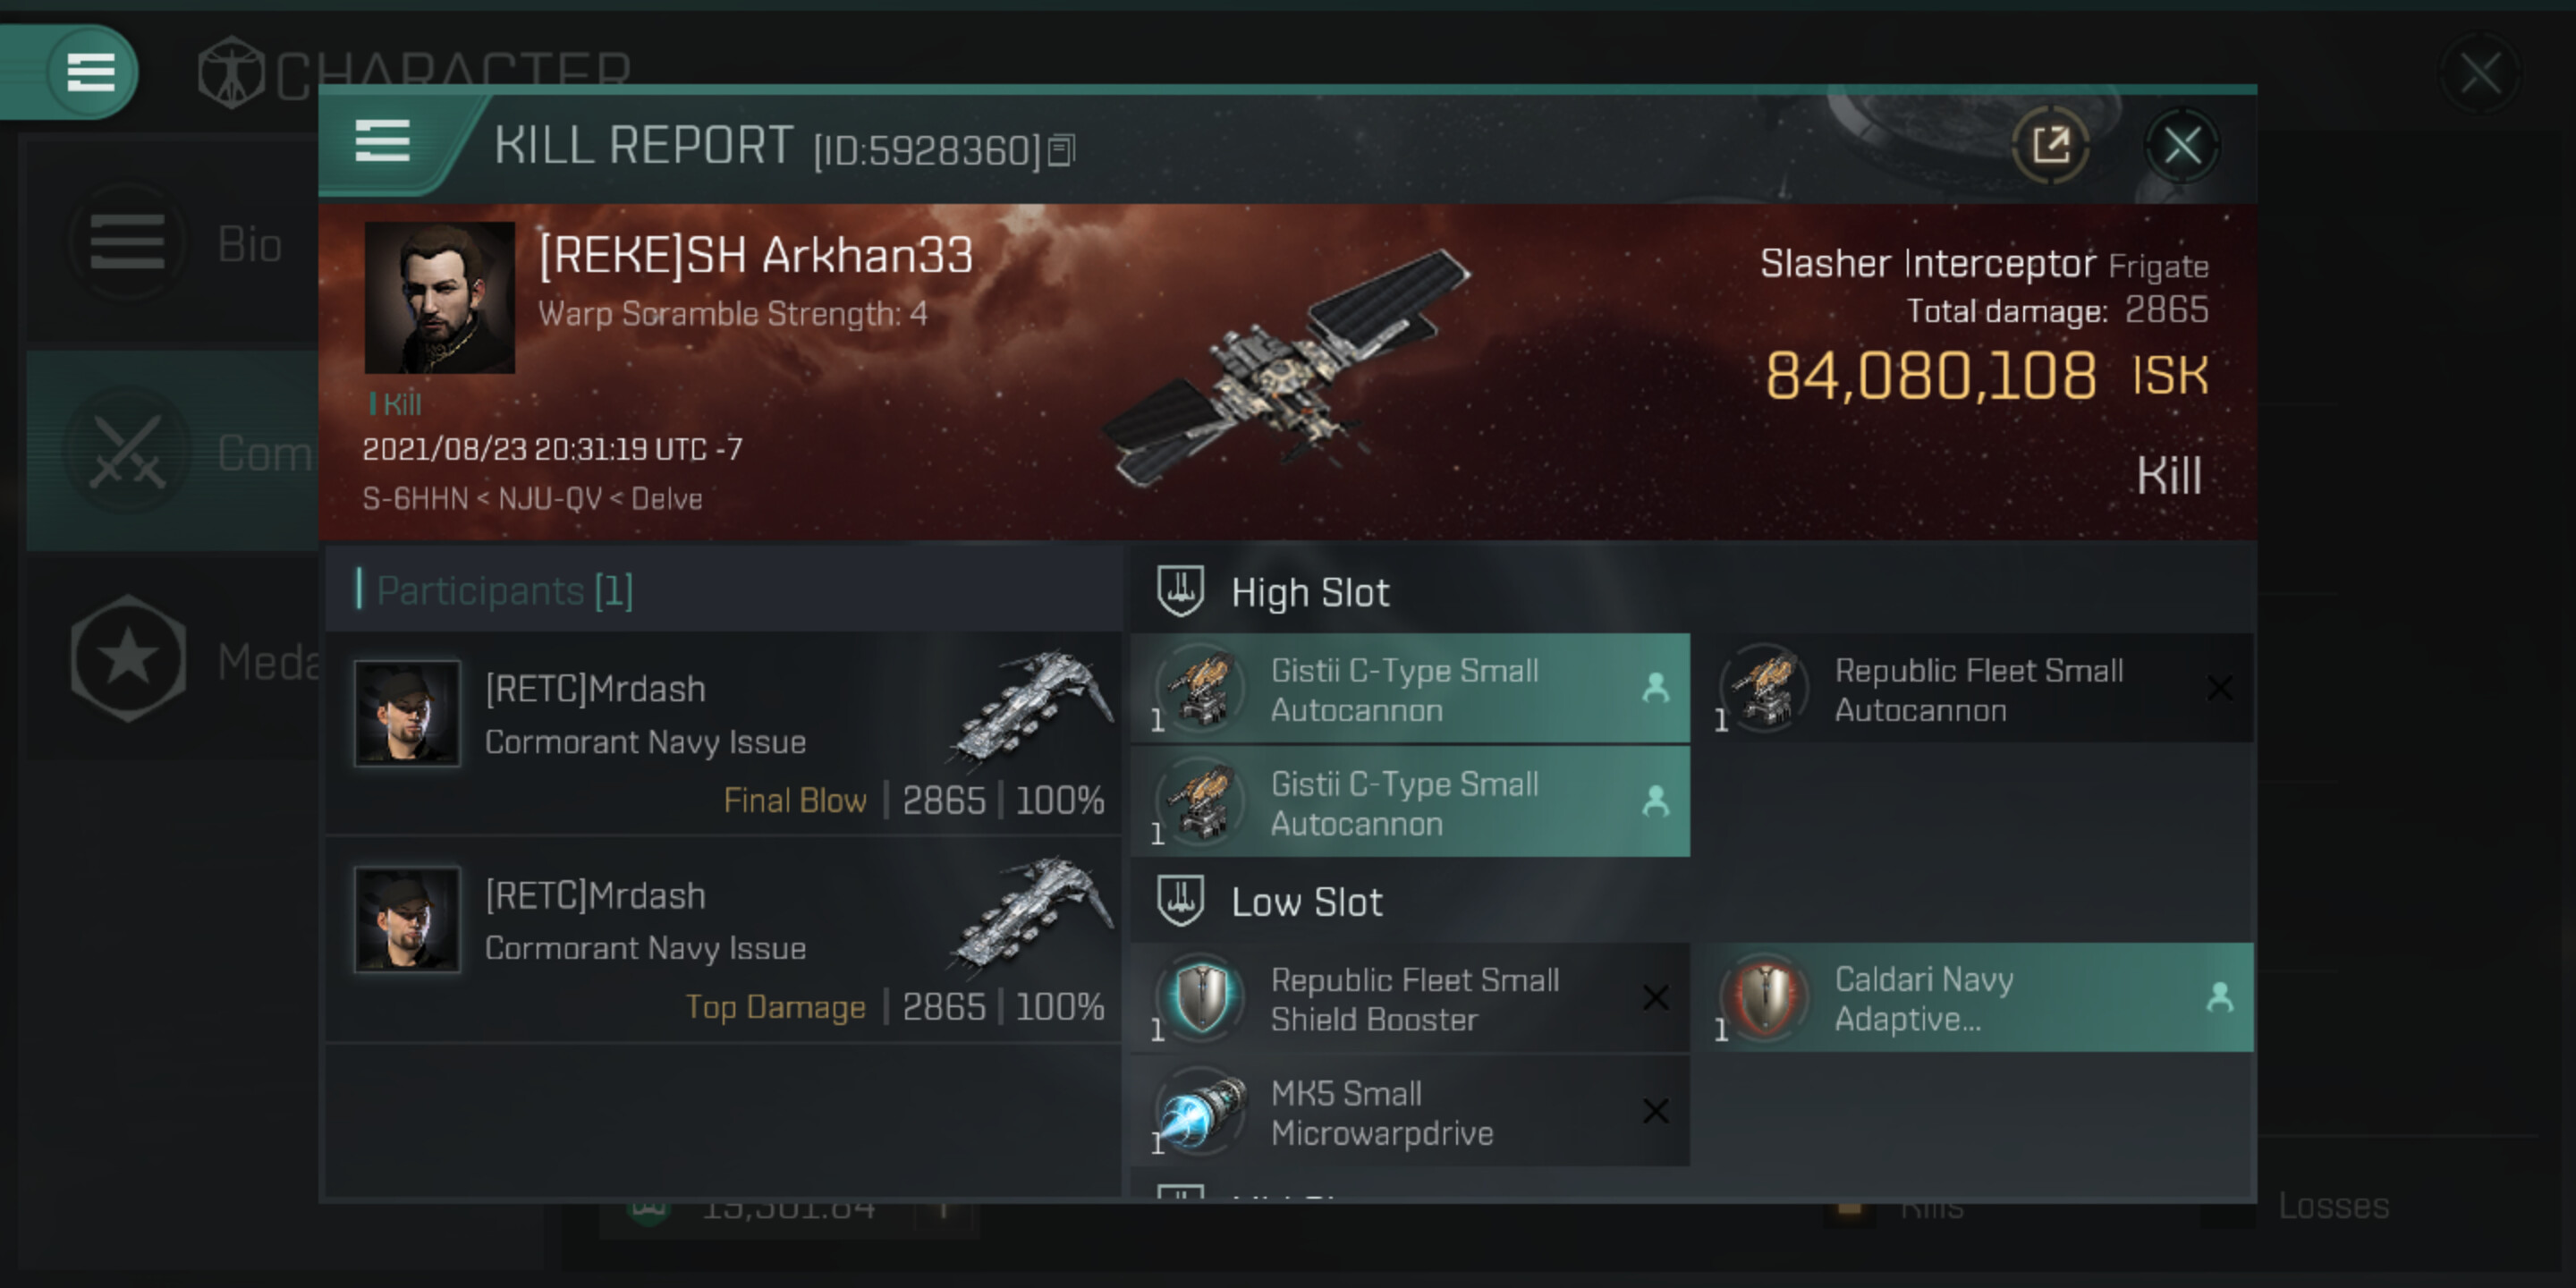Open the main menu in top-left corner

tap(90, 72)
